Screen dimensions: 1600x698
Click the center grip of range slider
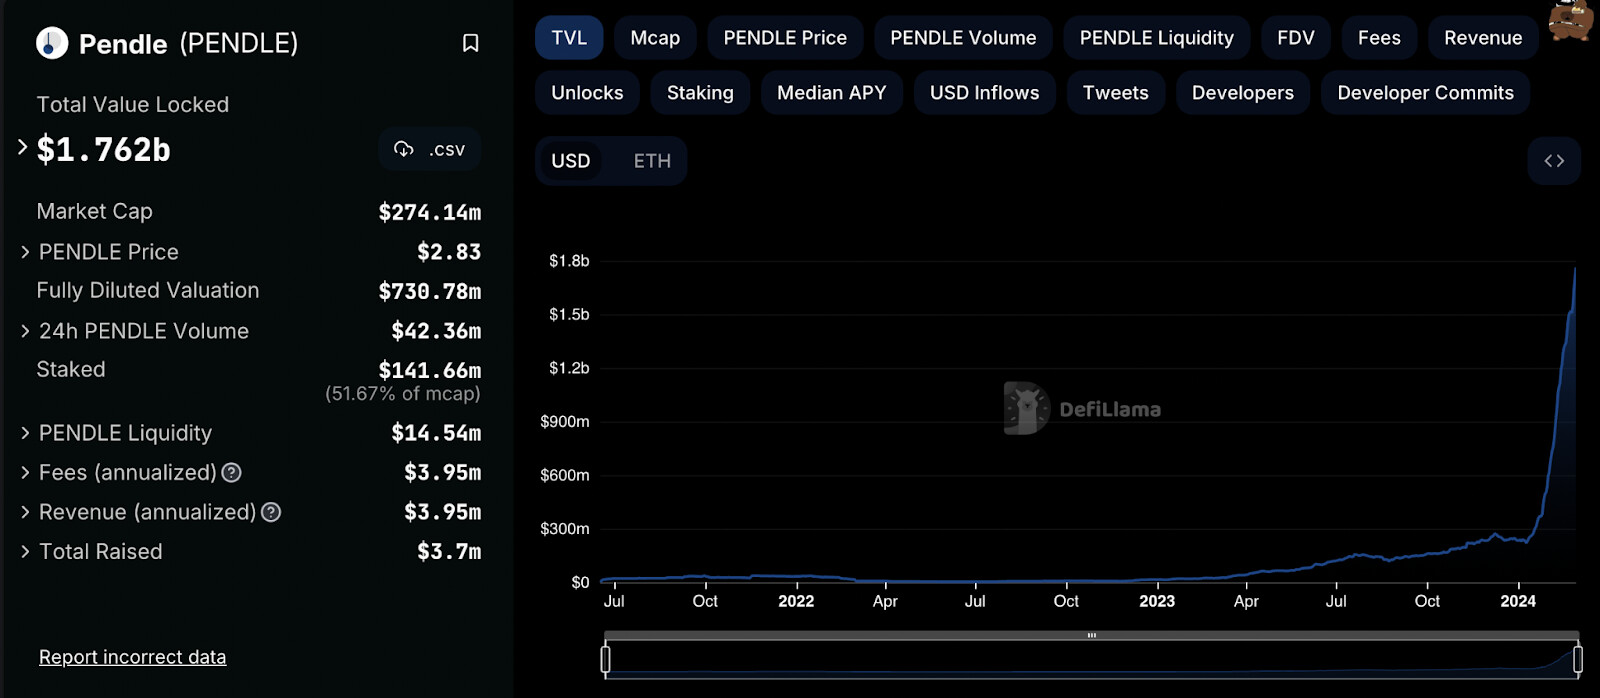coord(1091,635)
